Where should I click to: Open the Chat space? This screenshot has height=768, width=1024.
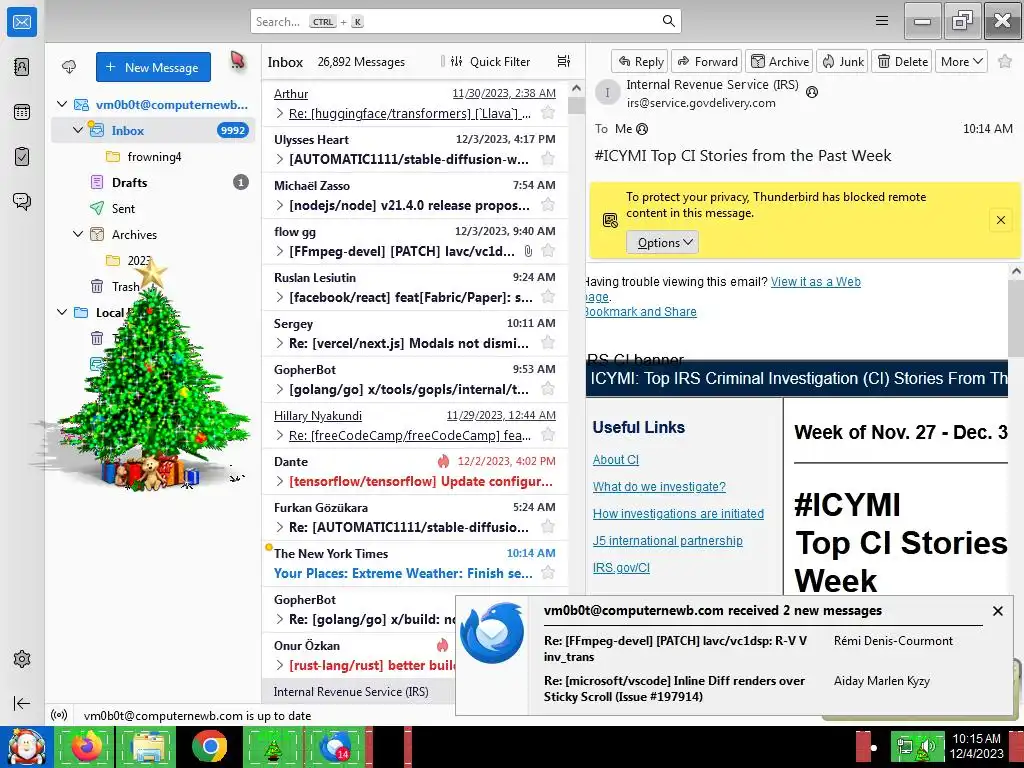[x=22, y=201]
